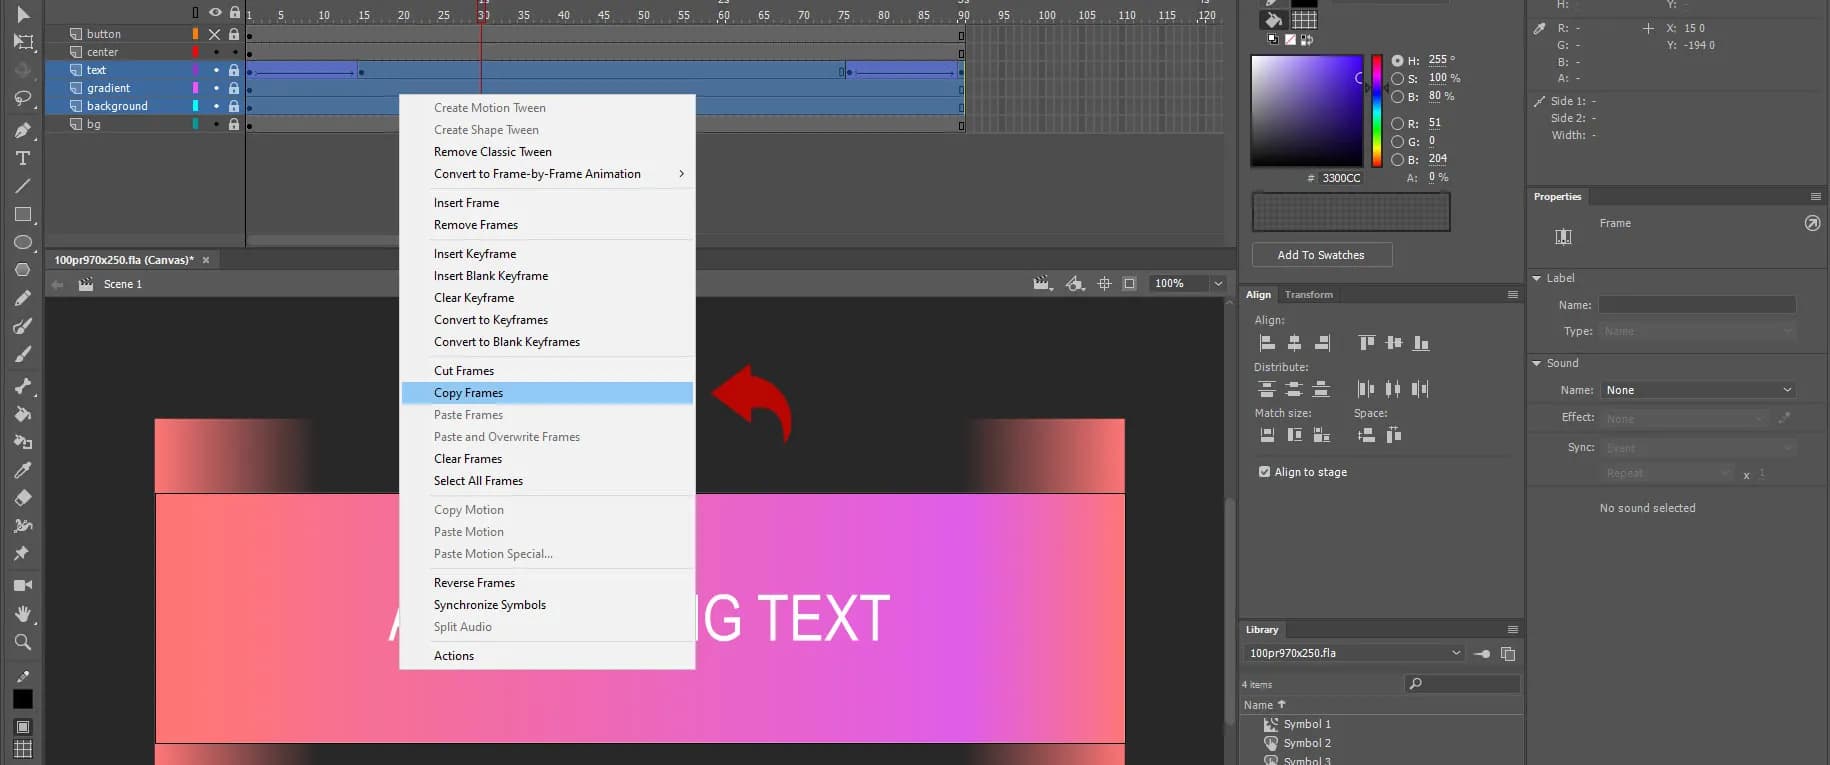The image size is (1830, 765).
Task: Select the Oval tool
Action: [22, 242]
